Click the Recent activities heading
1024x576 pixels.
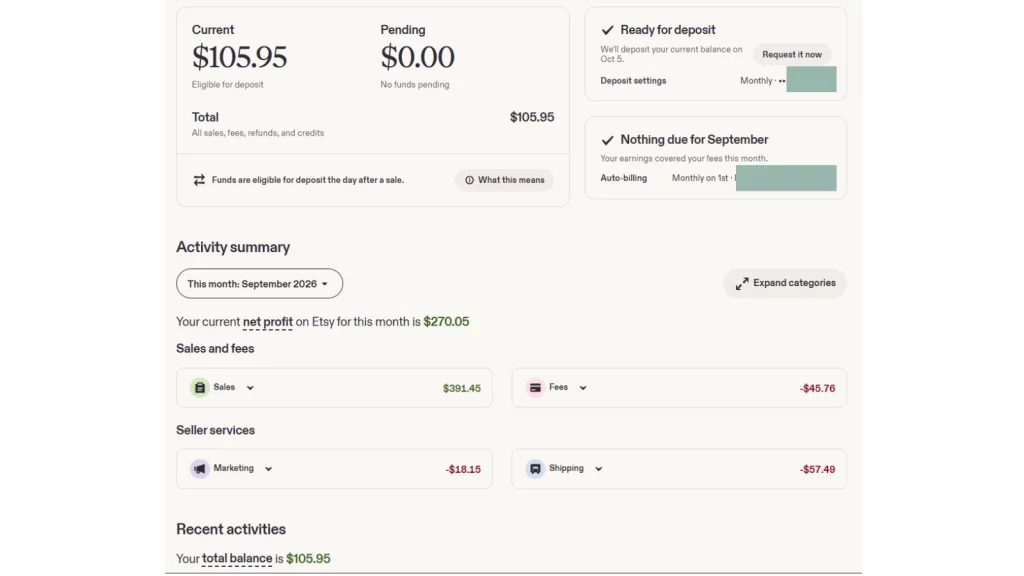[x=231, y=529]
